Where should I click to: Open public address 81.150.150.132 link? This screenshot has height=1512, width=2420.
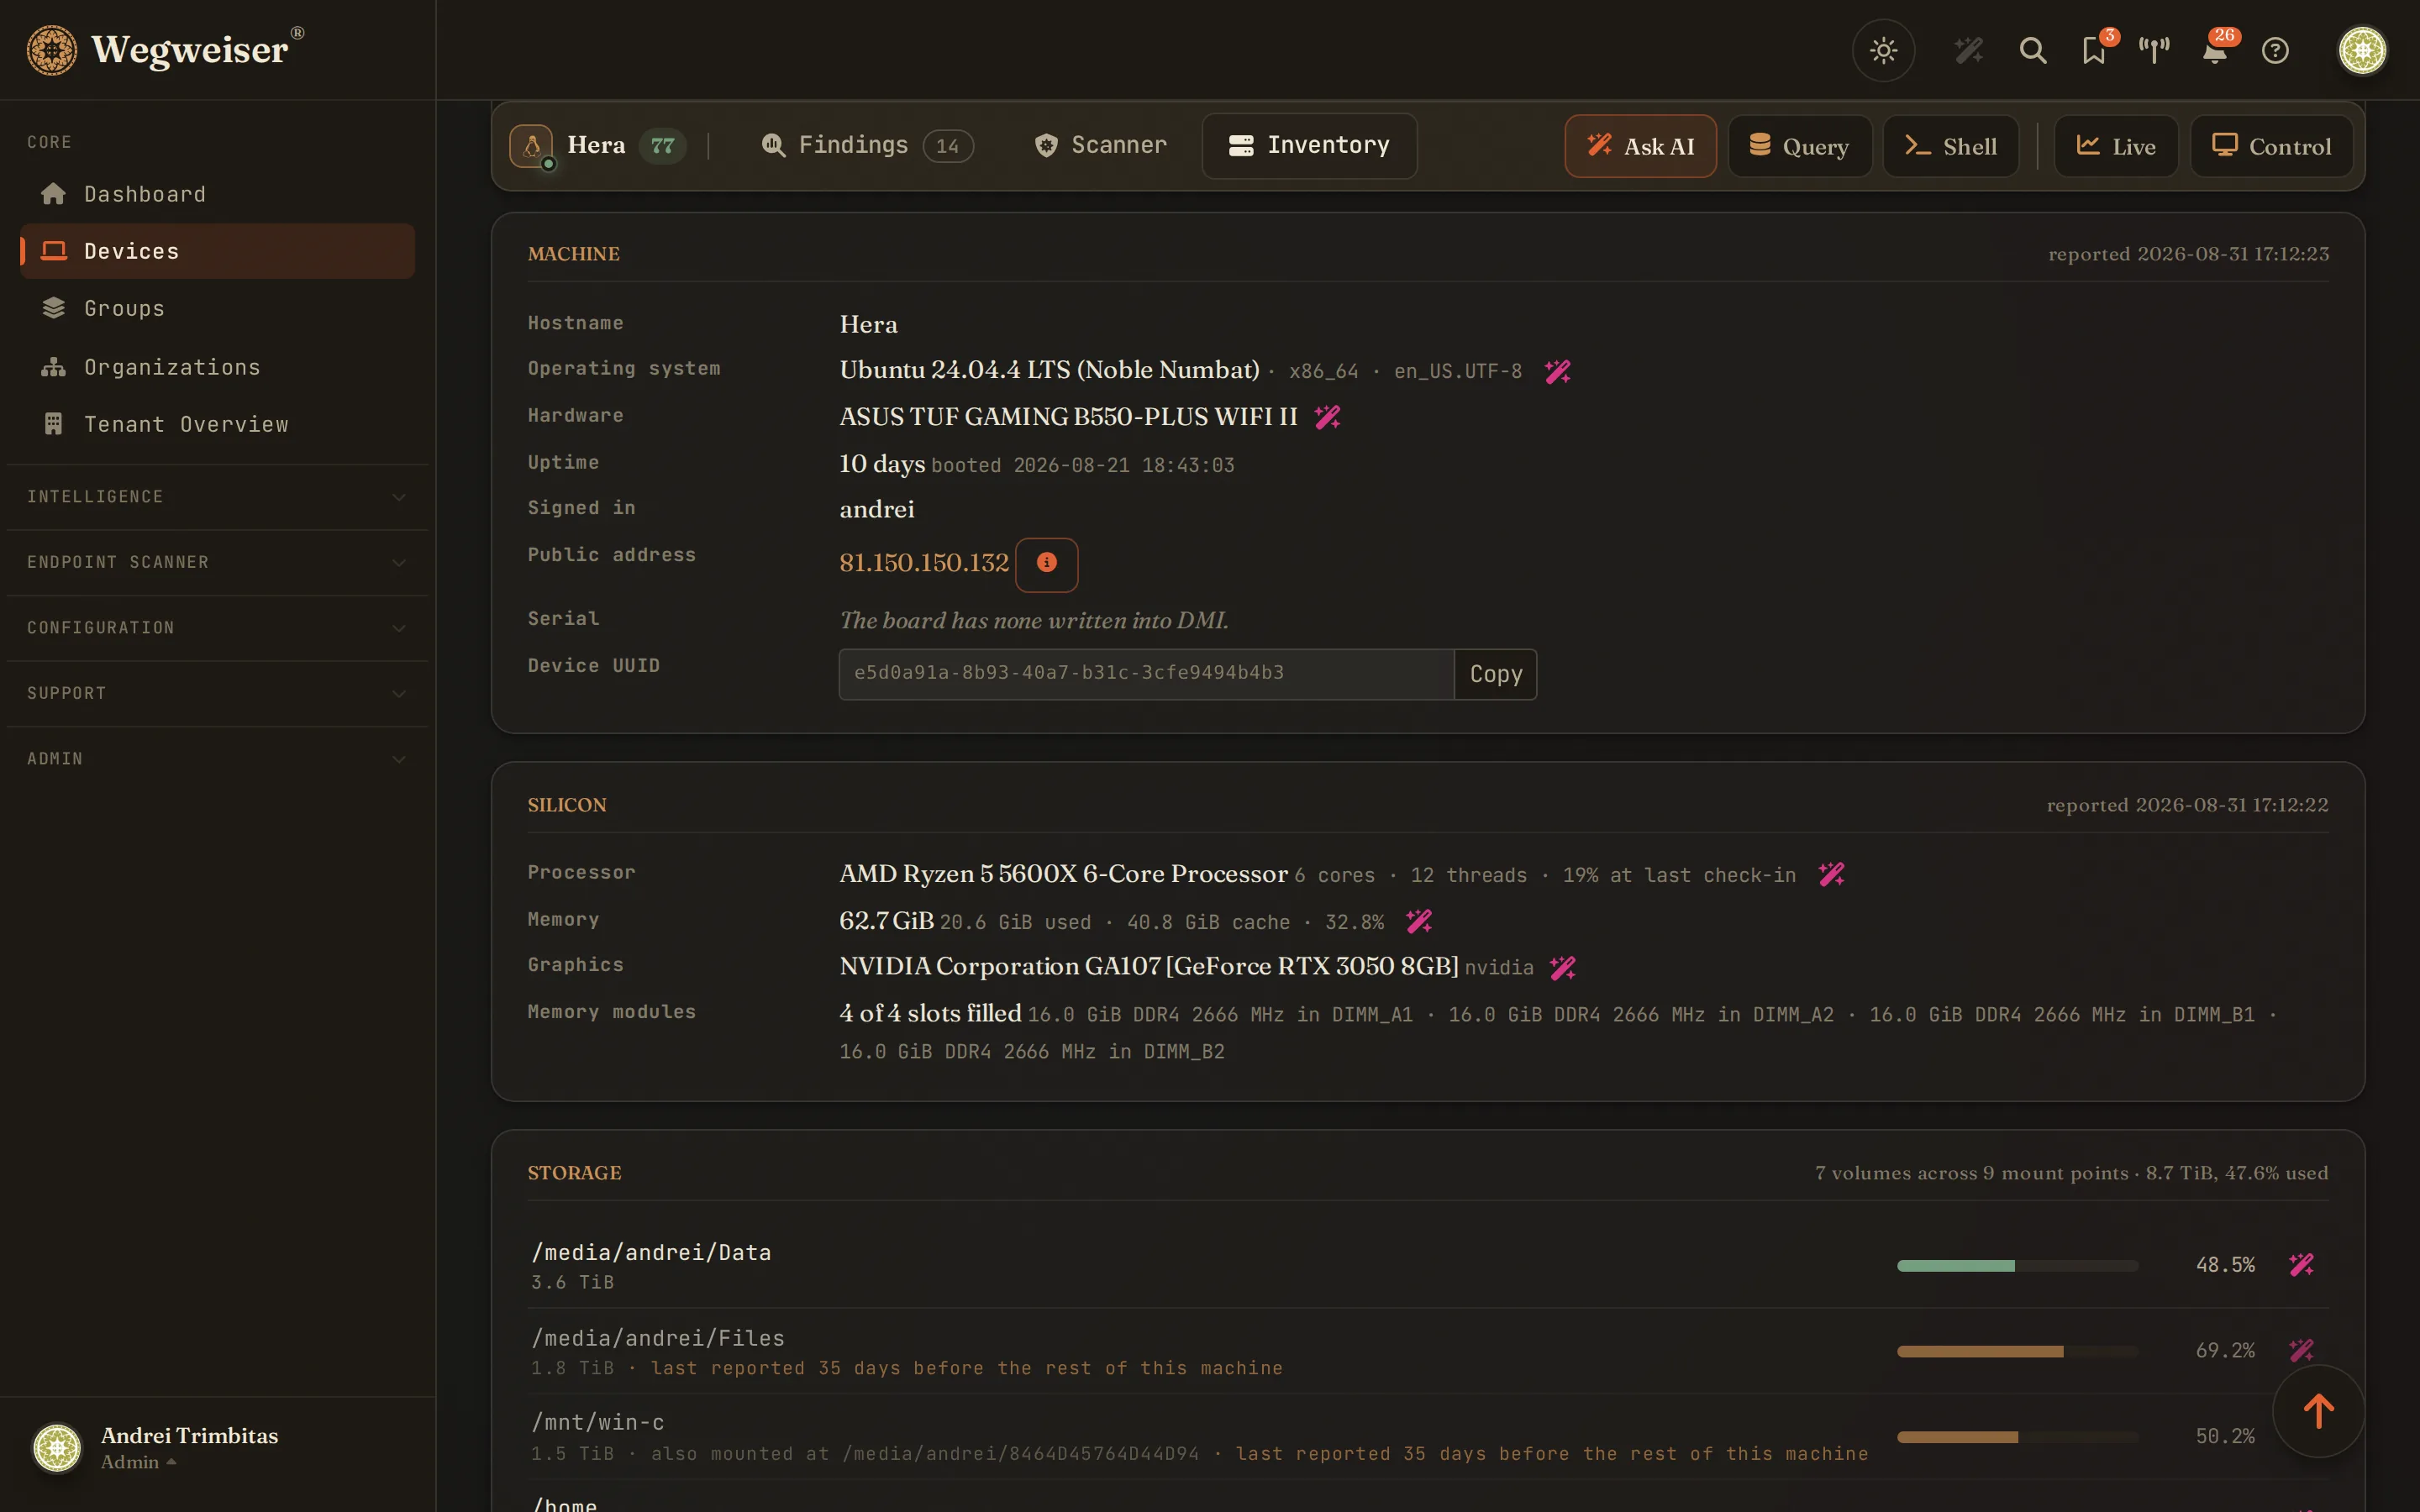pyautogui.click(x=924, y=563)
